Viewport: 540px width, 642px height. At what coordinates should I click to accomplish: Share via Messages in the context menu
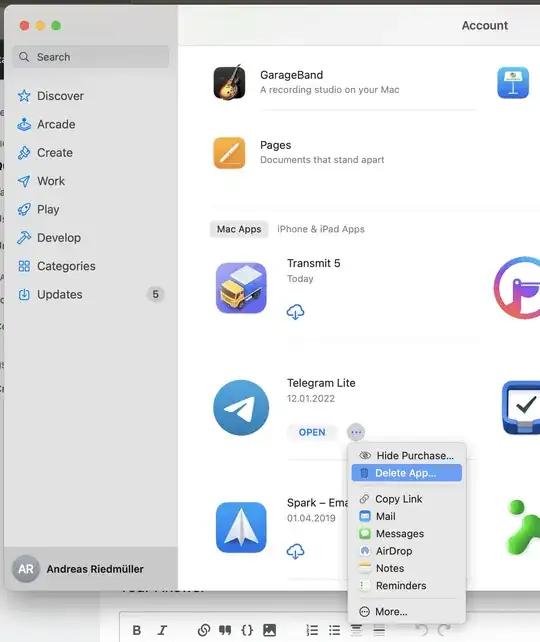407,534
